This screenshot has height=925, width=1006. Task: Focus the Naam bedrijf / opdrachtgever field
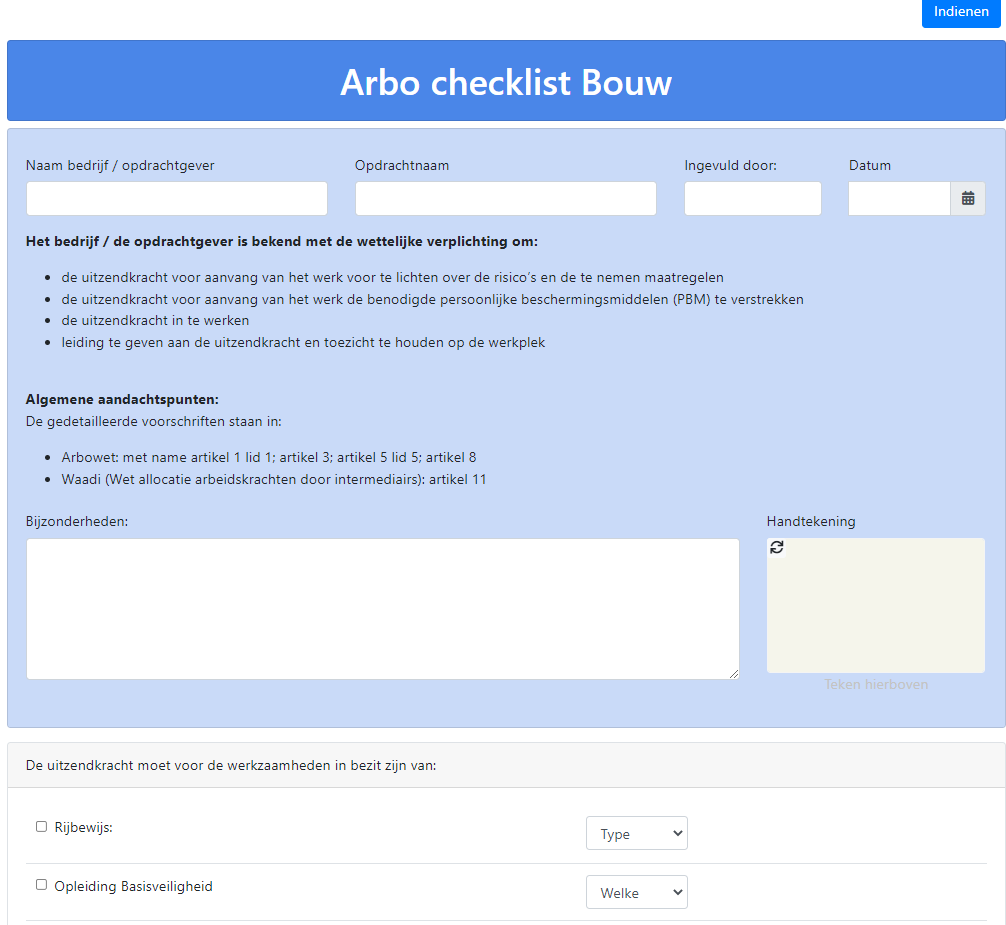click(176, 198)
